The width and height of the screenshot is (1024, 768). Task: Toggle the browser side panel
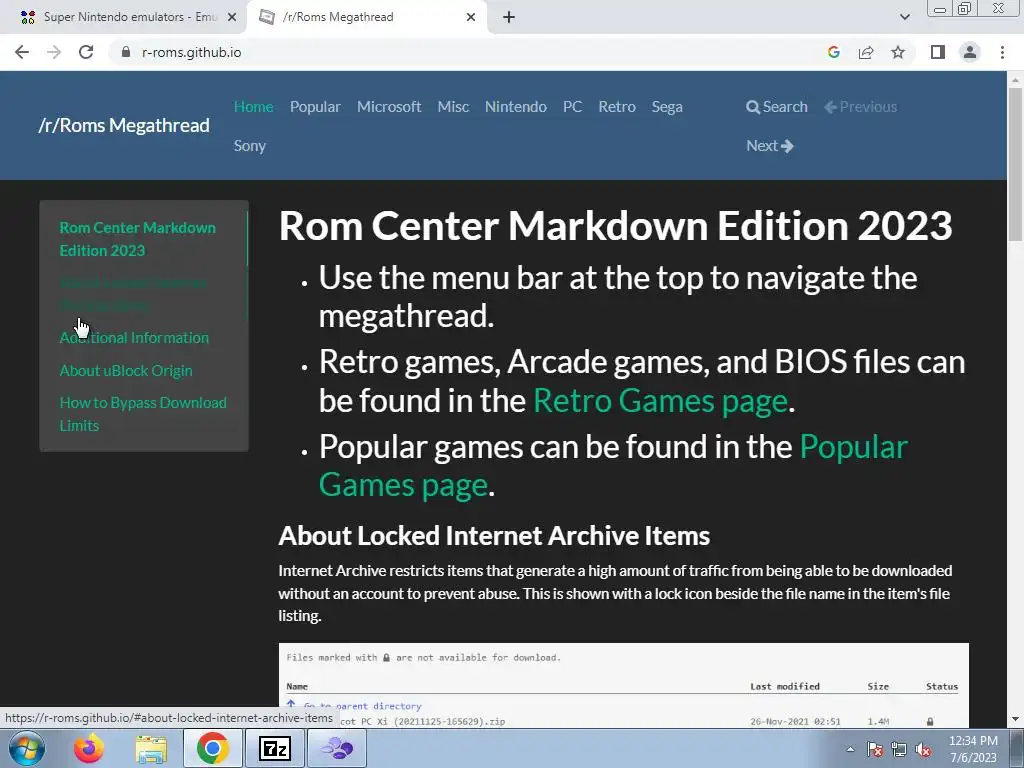pyautogui.click(x=938, y=52)
